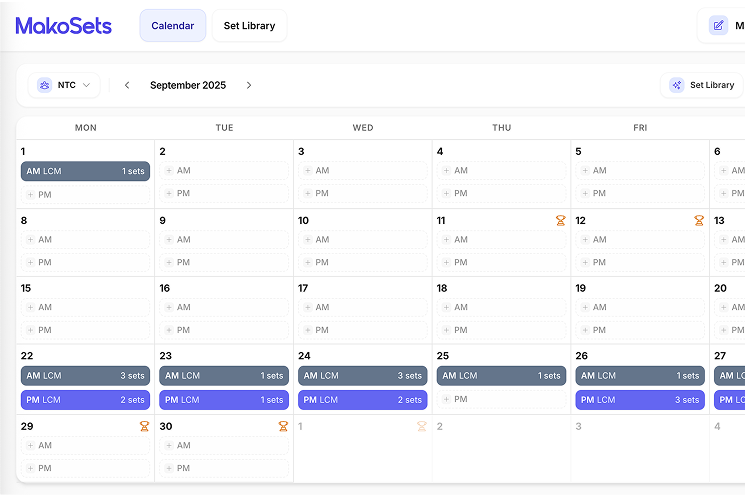Click Set Library button in calendar toolbar

point(702,86)
